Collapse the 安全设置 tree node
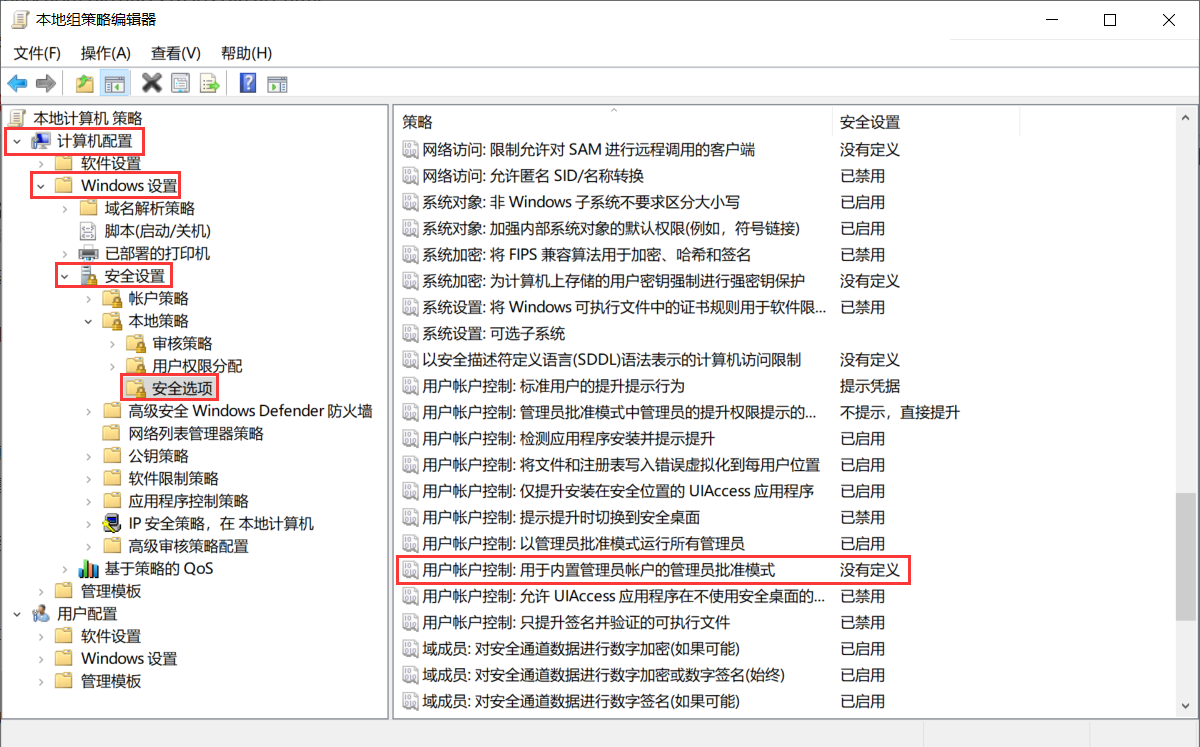This screenshot has width=1200, height=747. point(64,276)
